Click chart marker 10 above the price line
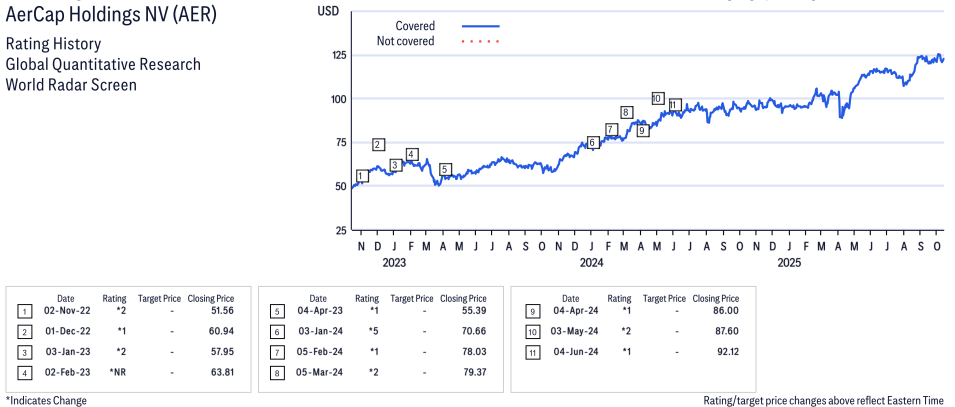Screen dimensions: 955x407 point(657,98)
